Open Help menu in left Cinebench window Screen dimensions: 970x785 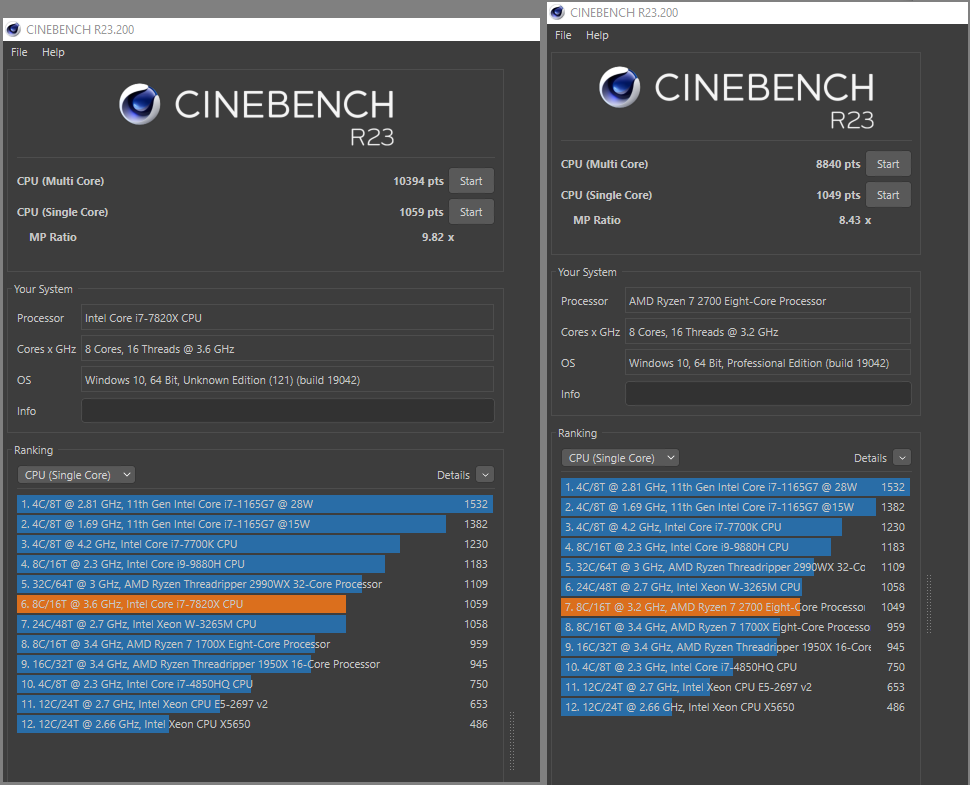pyautogui.click(x=53, y=52)
